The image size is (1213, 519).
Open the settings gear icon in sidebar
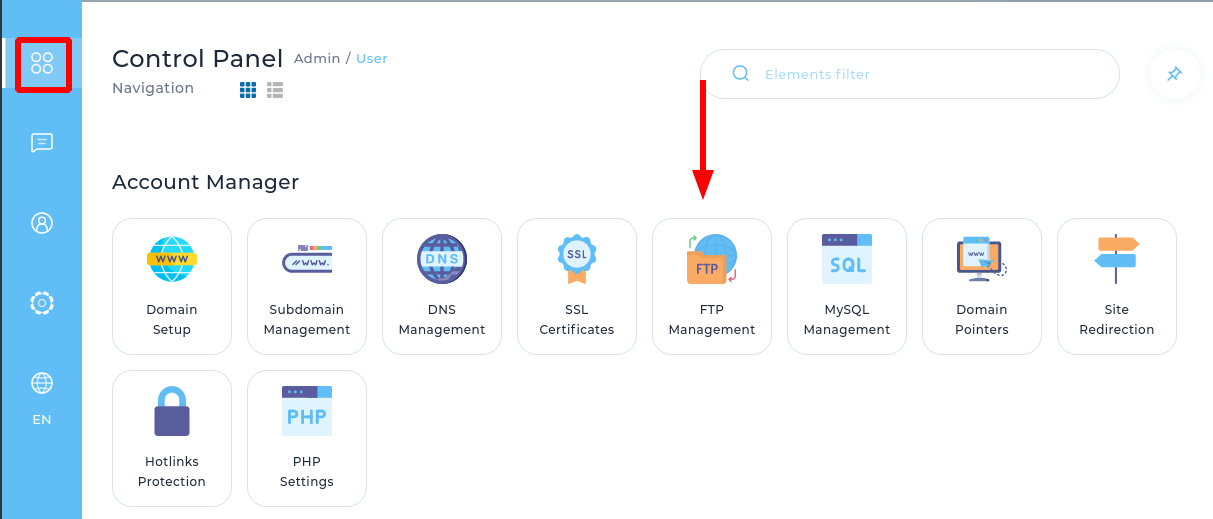point(42,302)
